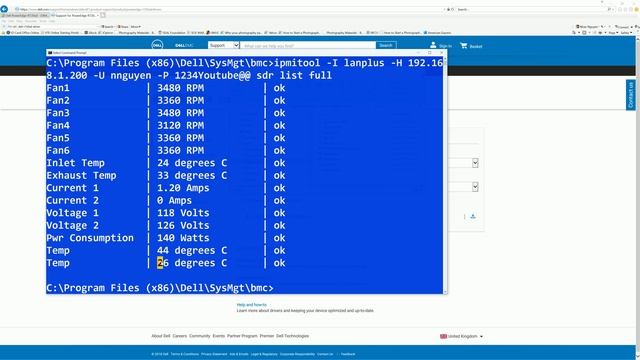The width and height of the screenshot is (640, 360).
Task: Click the highlighted '26 degrees C' Temp reading
Action: click(192, 263)
